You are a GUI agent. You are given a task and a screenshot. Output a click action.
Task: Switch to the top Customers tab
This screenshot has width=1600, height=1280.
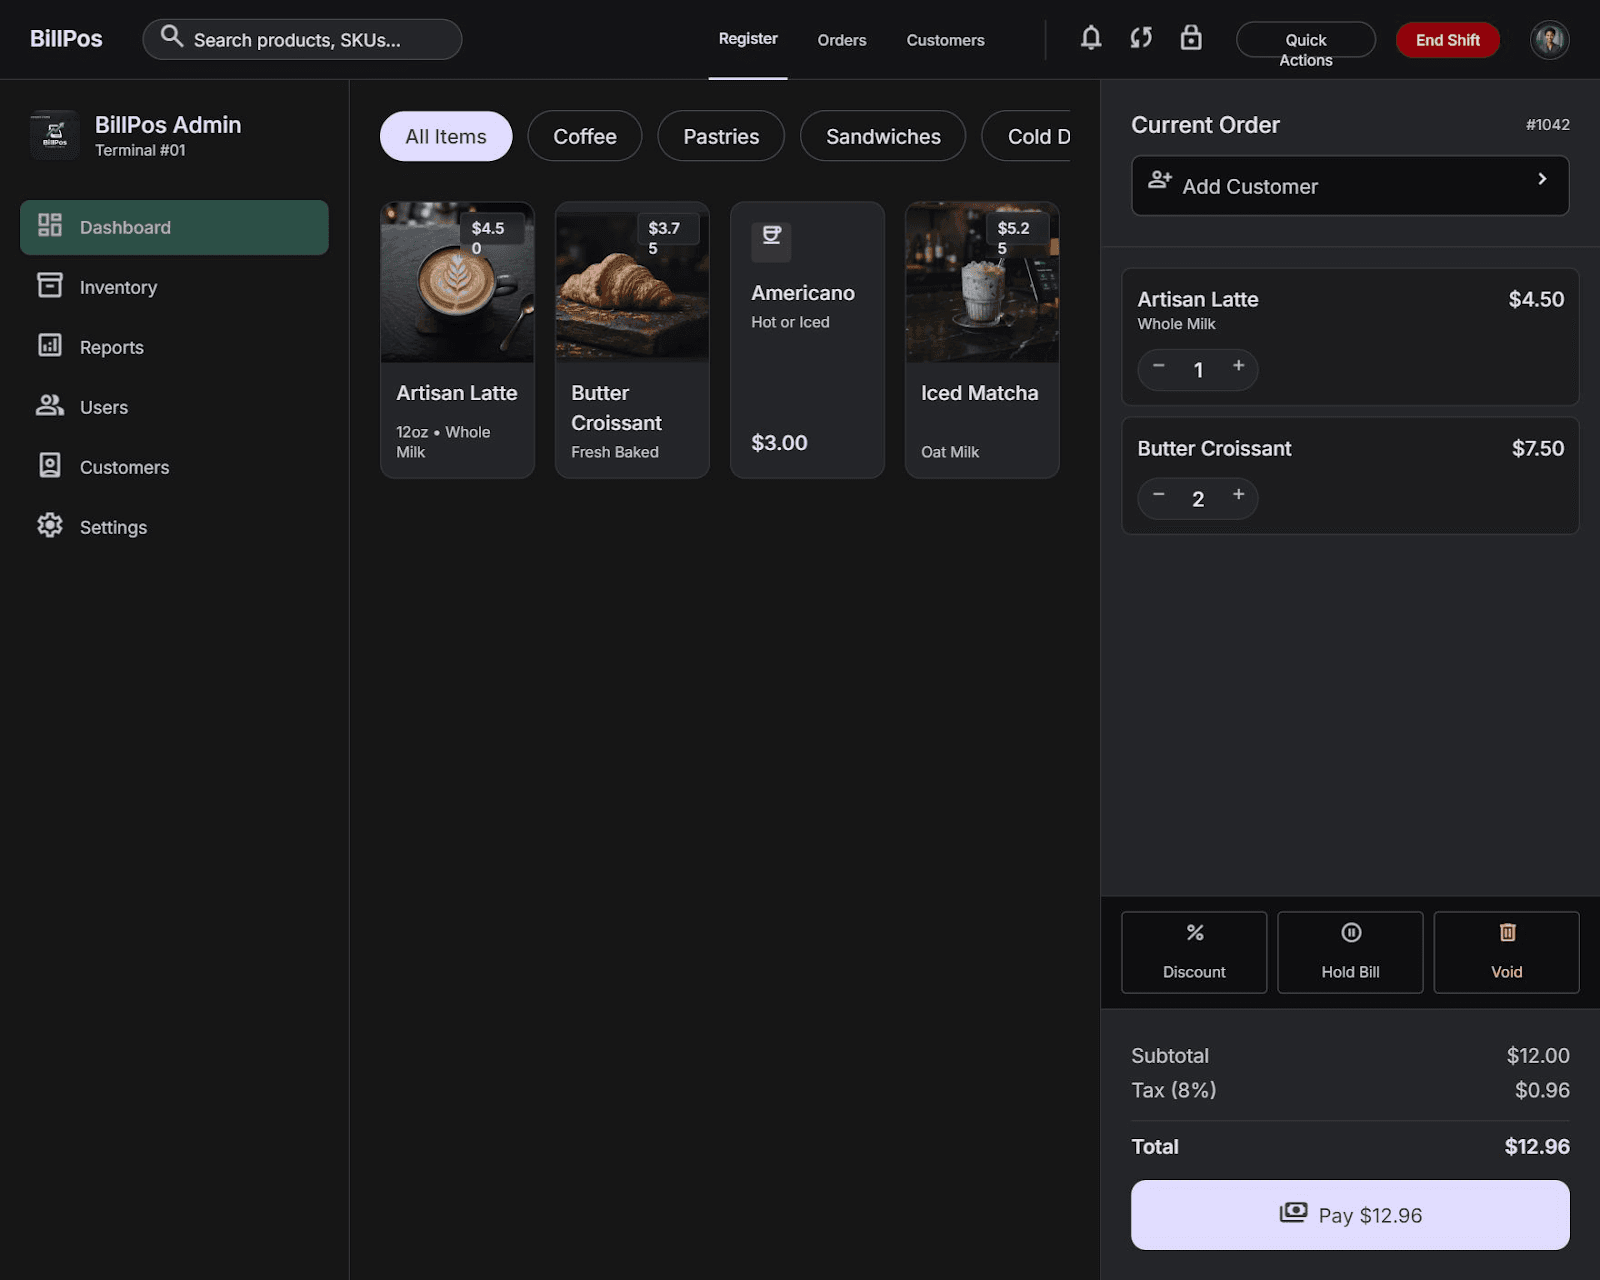click(945, 40)
